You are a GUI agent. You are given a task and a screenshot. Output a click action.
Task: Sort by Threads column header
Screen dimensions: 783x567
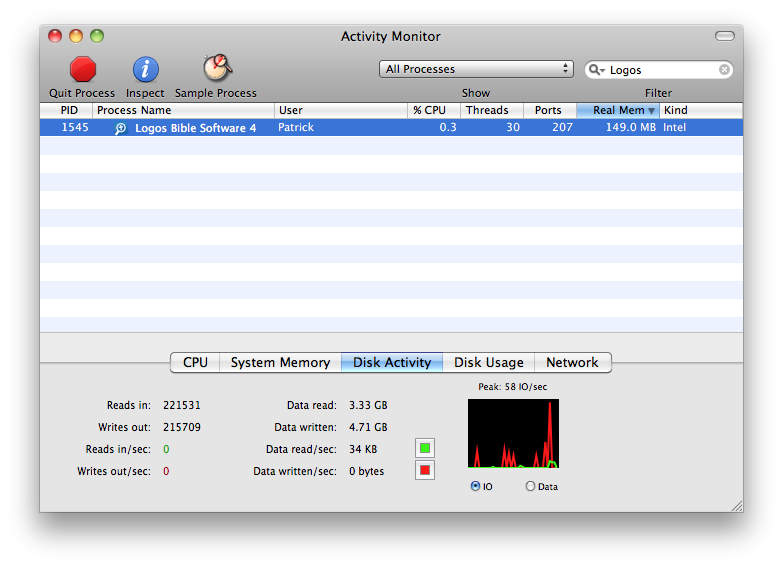(x=491, y=110)
